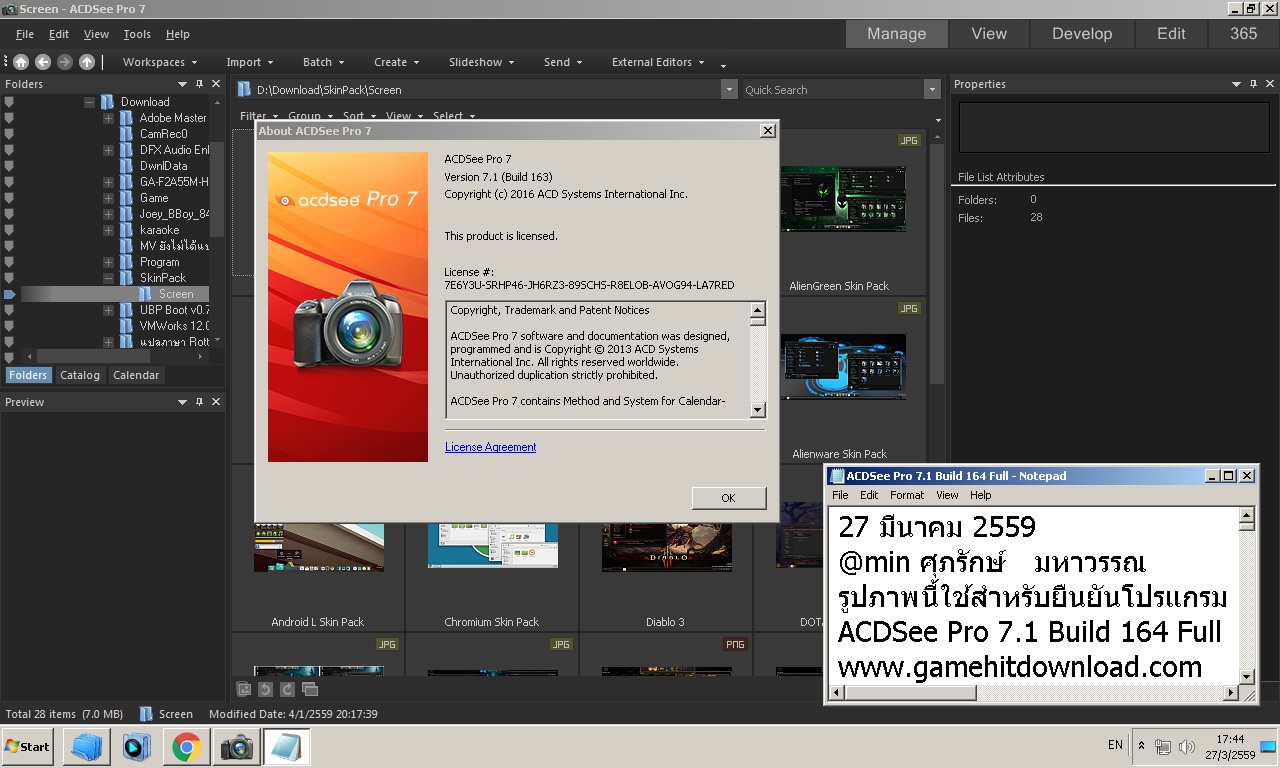The image size is (1280, 768).
Task: Switch to Develop mode tab
Action: (x=1082, y=33)
